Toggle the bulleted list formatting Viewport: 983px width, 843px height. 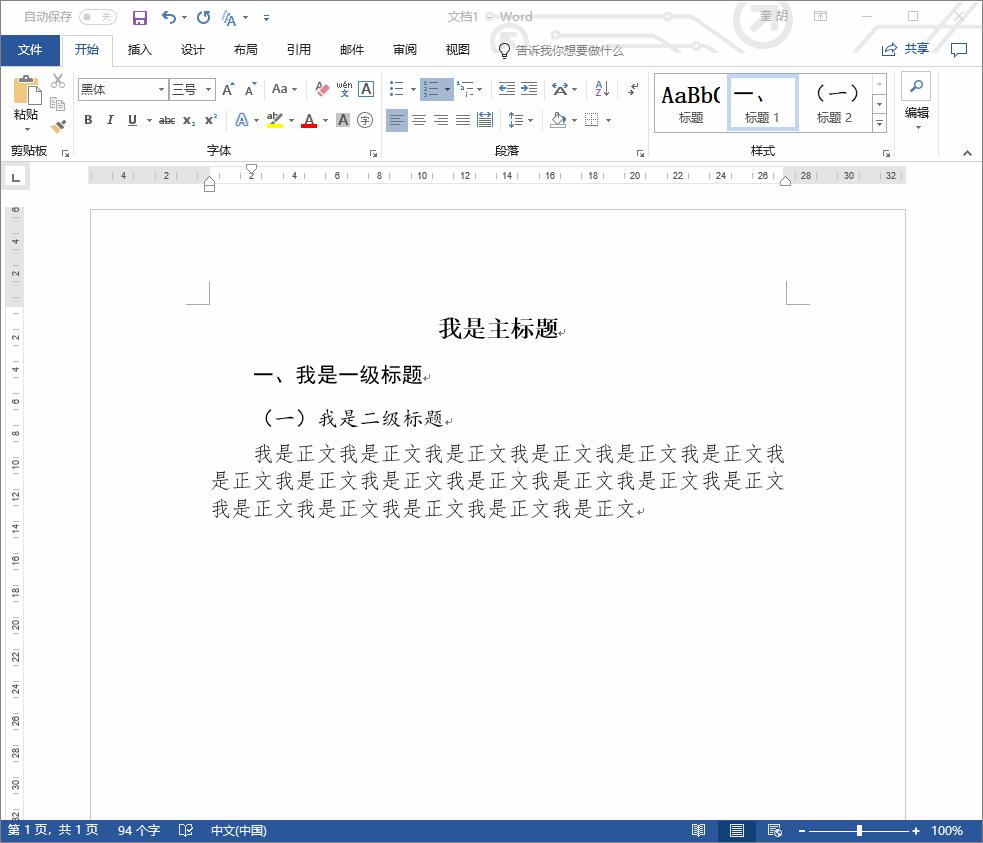[396, 89]
